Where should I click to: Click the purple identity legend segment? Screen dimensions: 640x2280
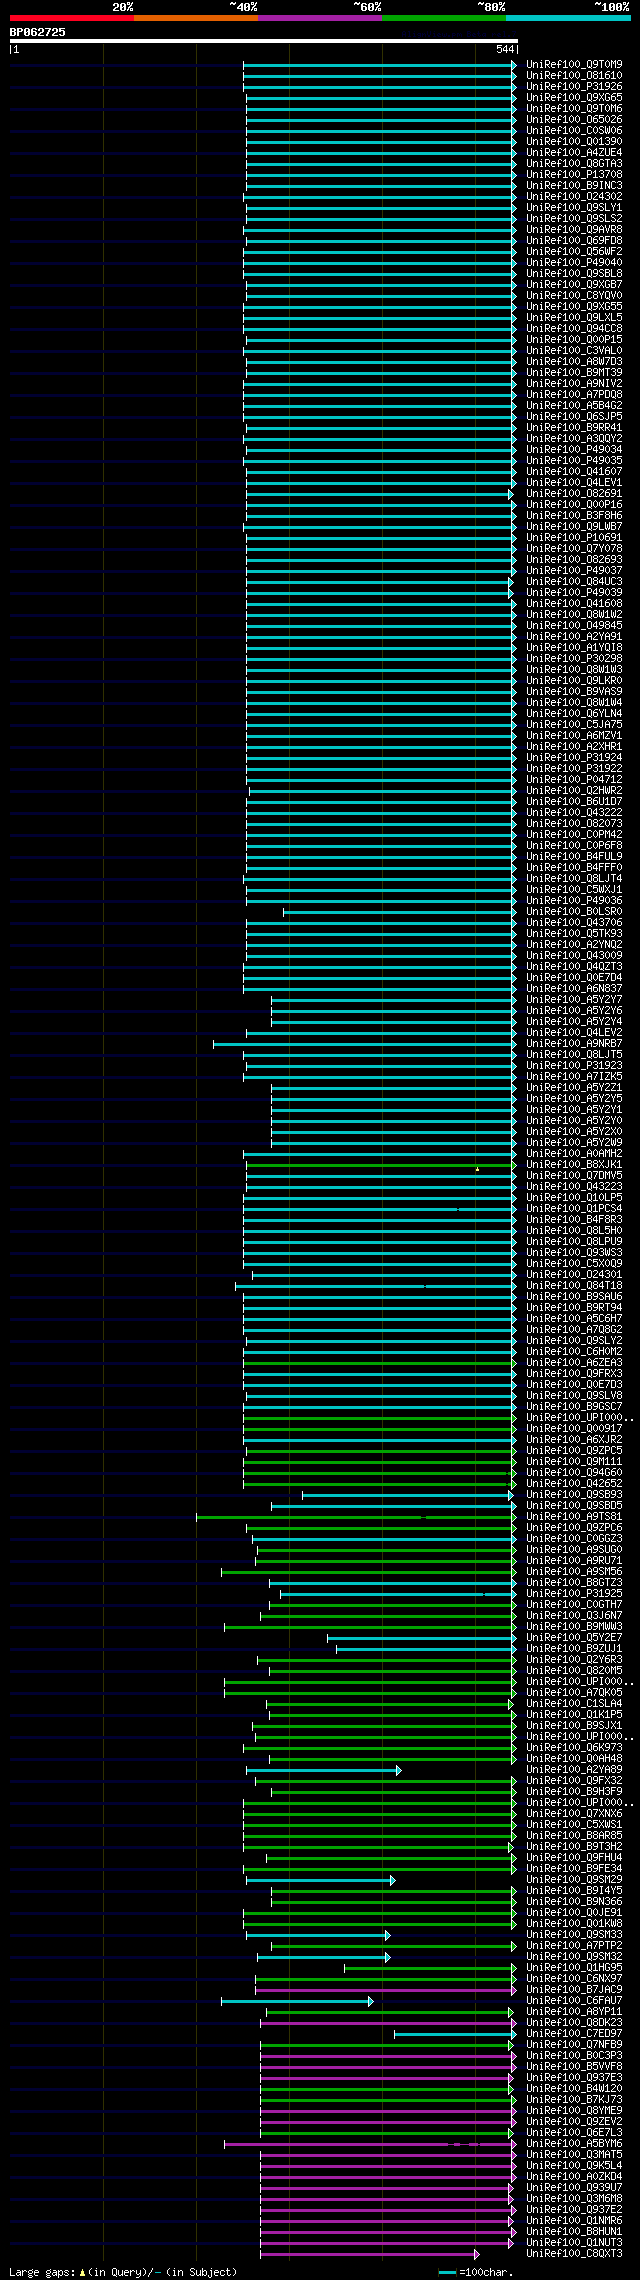click(320, 18)
